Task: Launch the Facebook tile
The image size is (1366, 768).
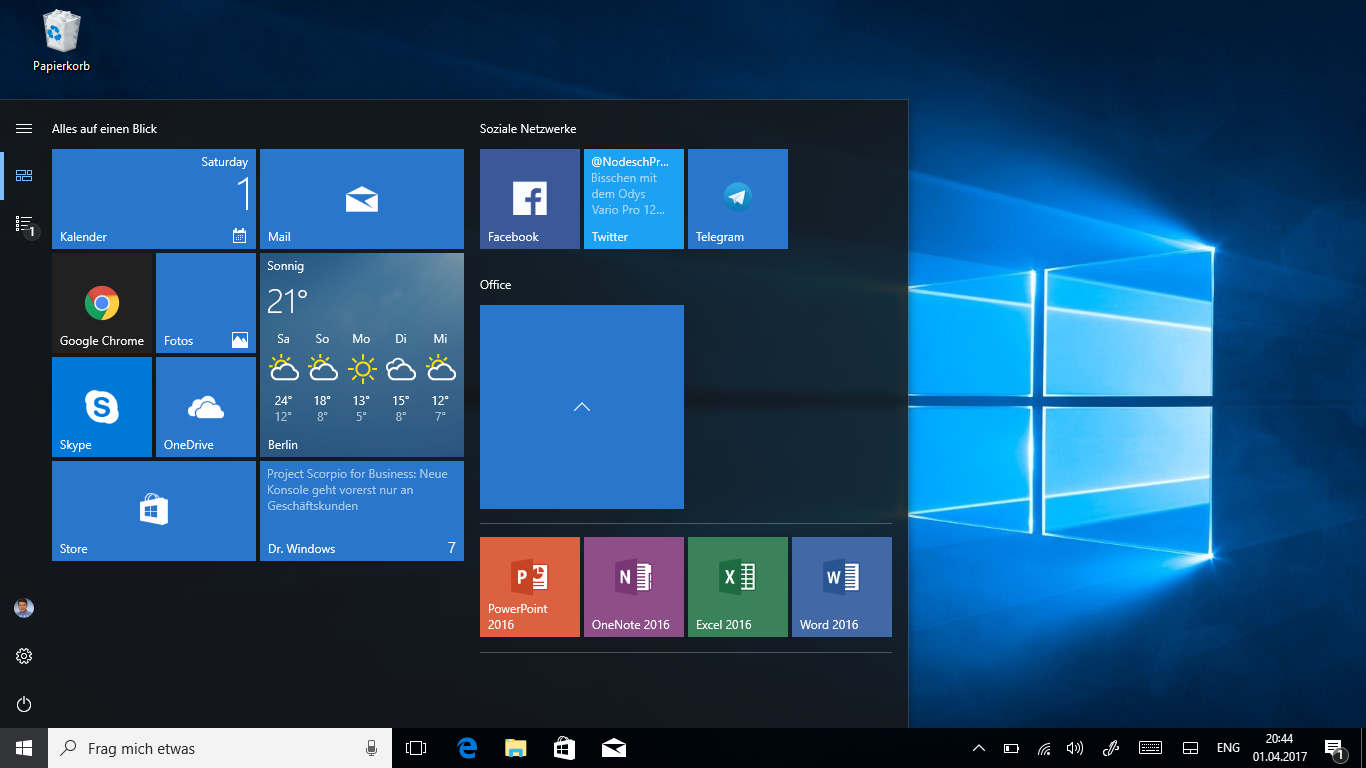Action: (x=530, y=199)
